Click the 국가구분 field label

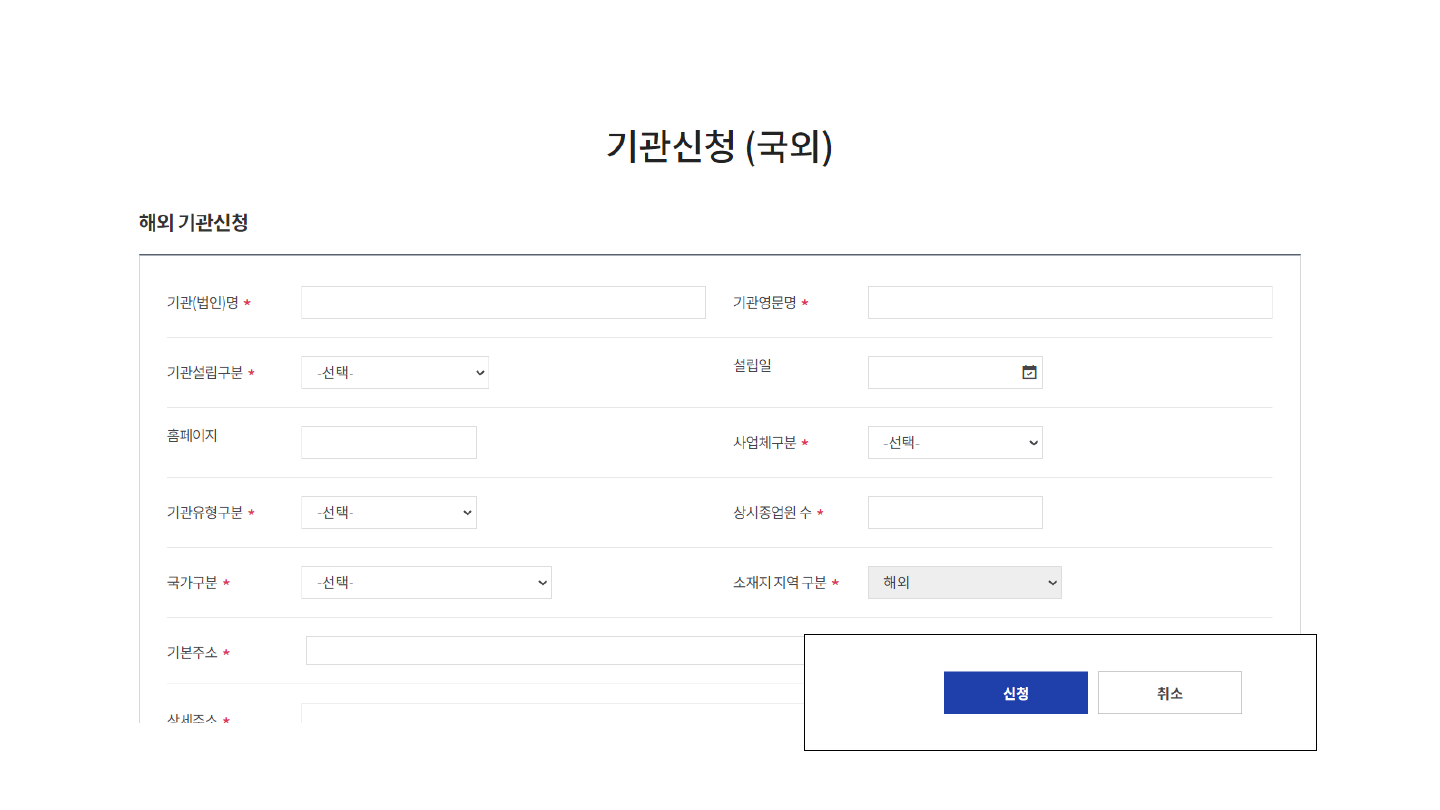tap(192, 583)
